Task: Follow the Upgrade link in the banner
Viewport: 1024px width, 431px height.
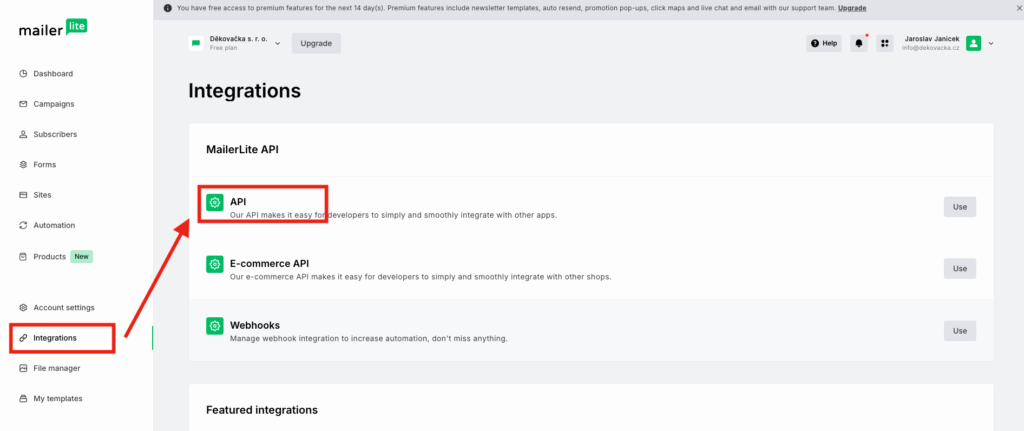Action: pos(852,8)
